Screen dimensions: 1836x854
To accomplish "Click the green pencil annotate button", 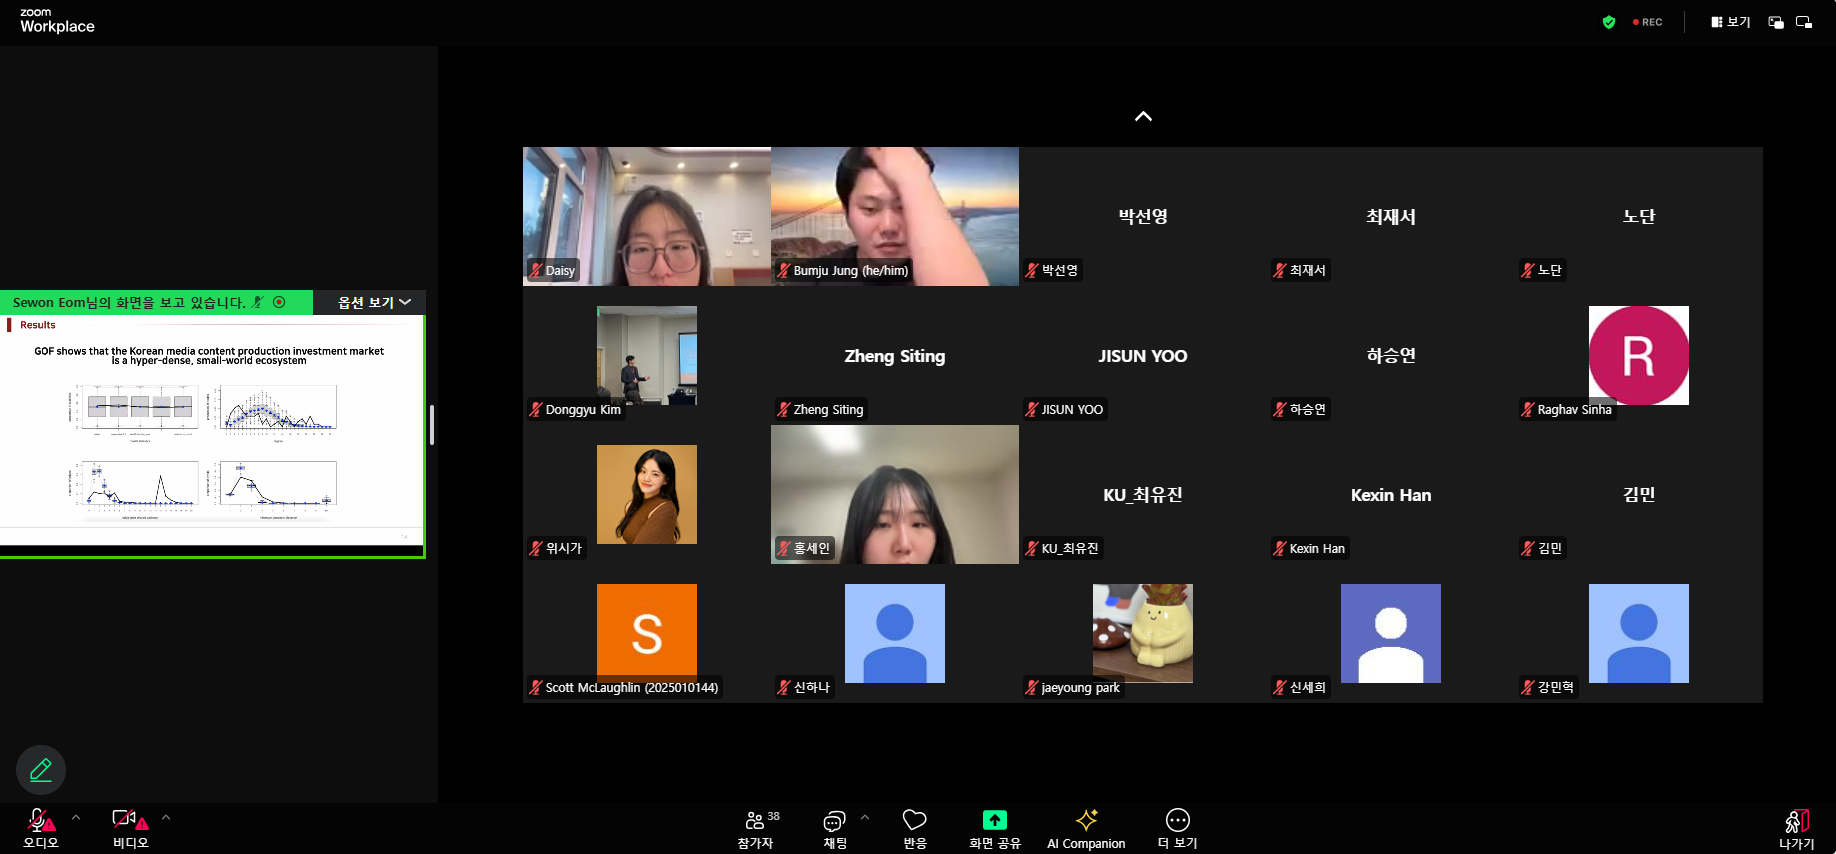I will pos(41,769).
